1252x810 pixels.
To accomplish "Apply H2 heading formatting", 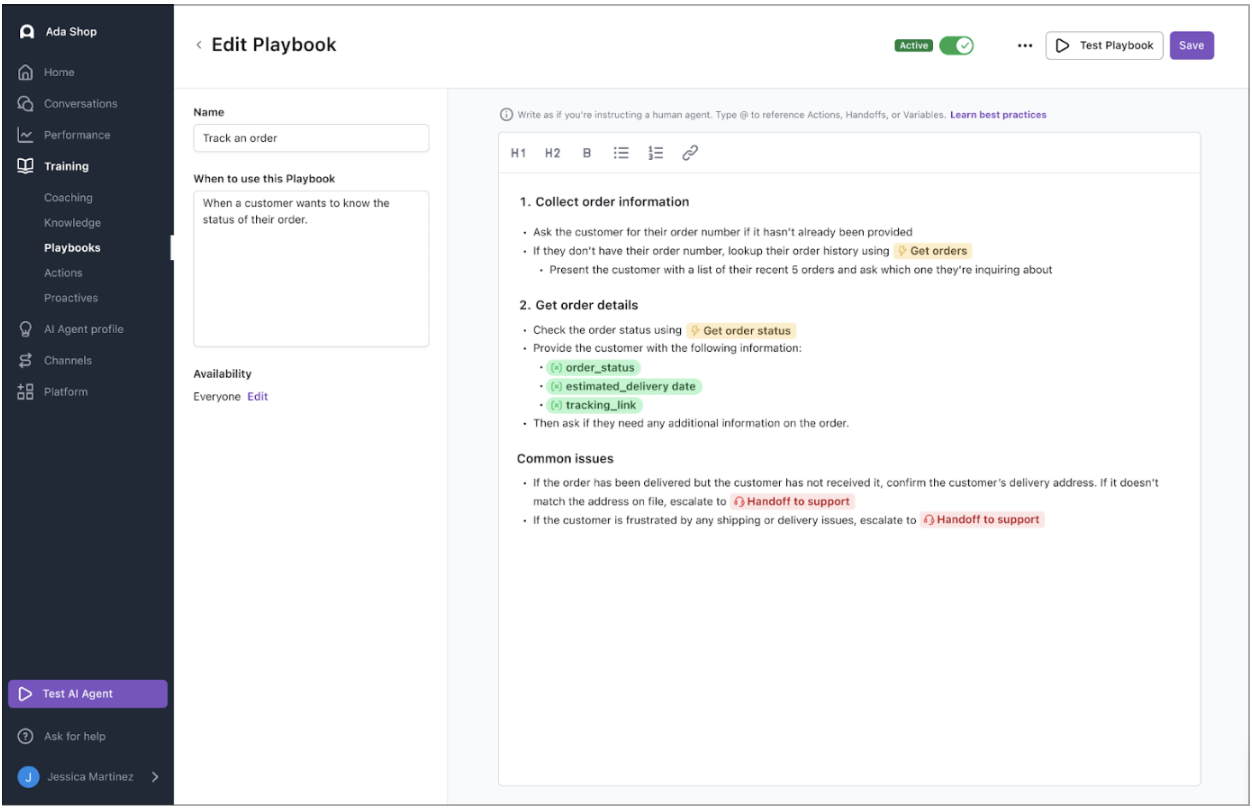I will click(552, 153).
